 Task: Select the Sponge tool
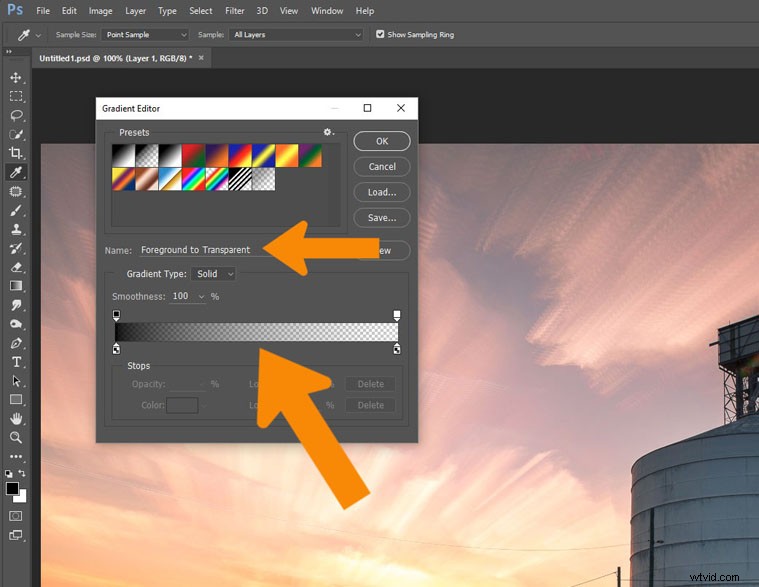15,324
